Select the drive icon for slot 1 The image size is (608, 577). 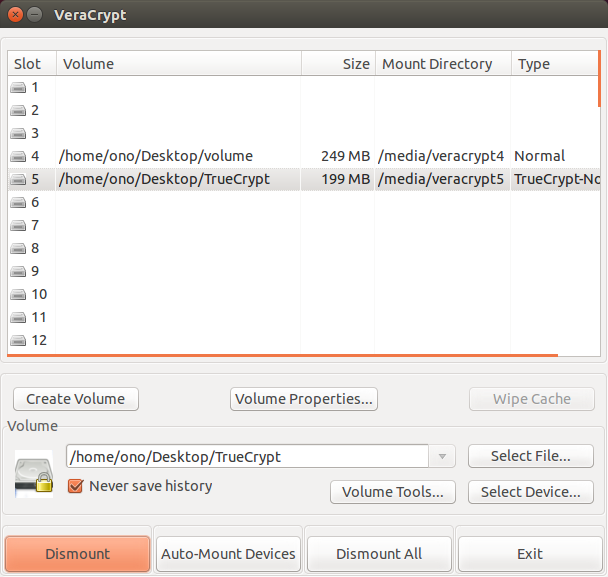click(18, 88)
